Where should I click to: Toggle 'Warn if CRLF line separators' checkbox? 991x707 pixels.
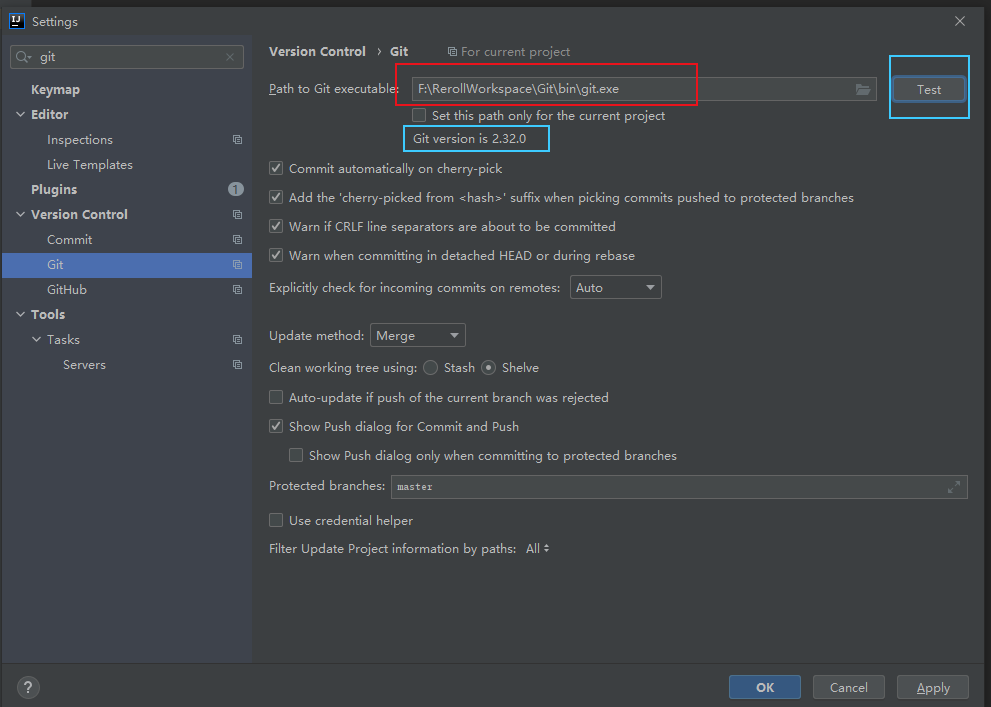(276, 226)
